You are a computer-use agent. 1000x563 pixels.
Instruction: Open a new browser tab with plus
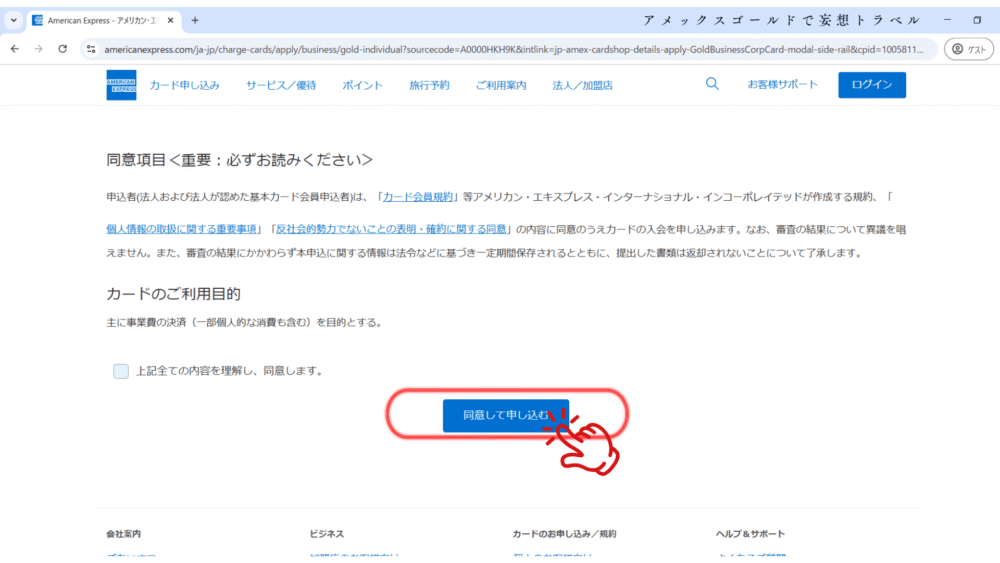(195, 20)
